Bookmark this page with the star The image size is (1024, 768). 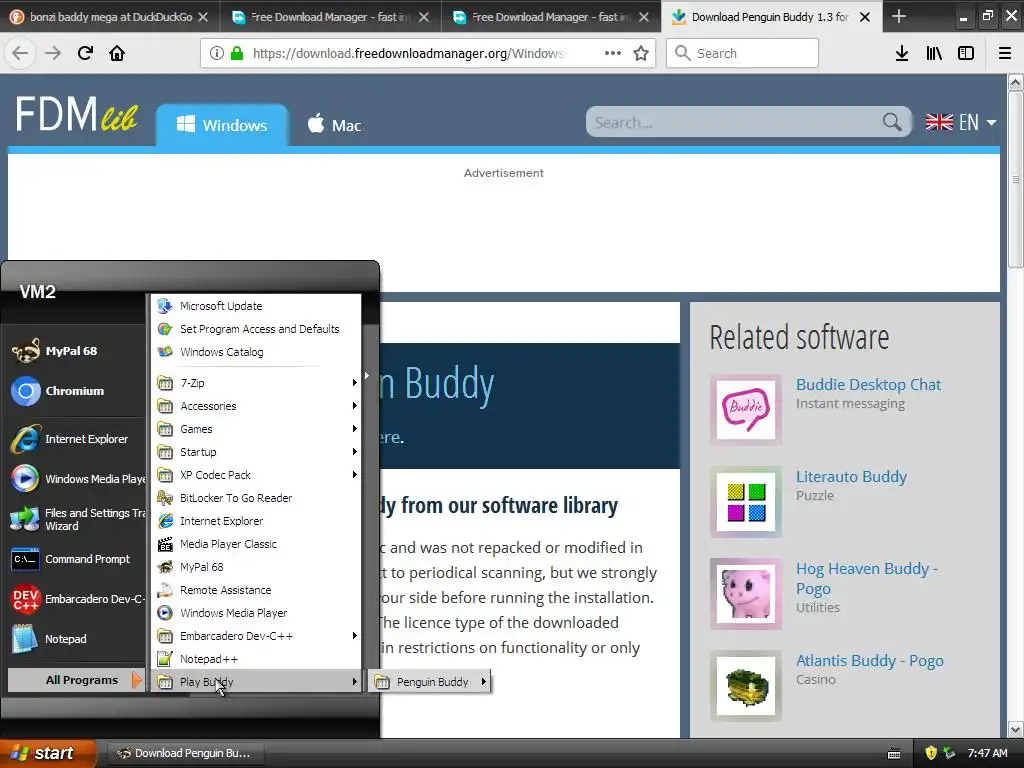[x=641, y=53]
